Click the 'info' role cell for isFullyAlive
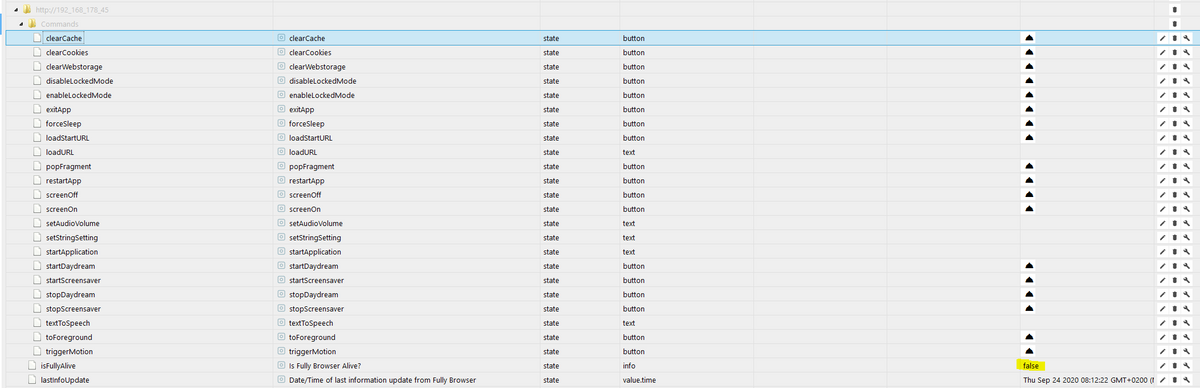 click(629, 366)
